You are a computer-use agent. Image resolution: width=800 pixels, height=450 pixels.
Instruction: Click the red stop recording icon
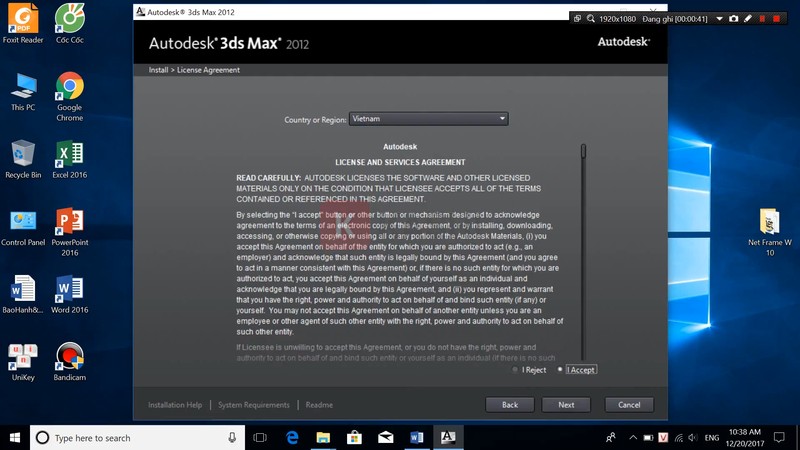coord(774,18)
